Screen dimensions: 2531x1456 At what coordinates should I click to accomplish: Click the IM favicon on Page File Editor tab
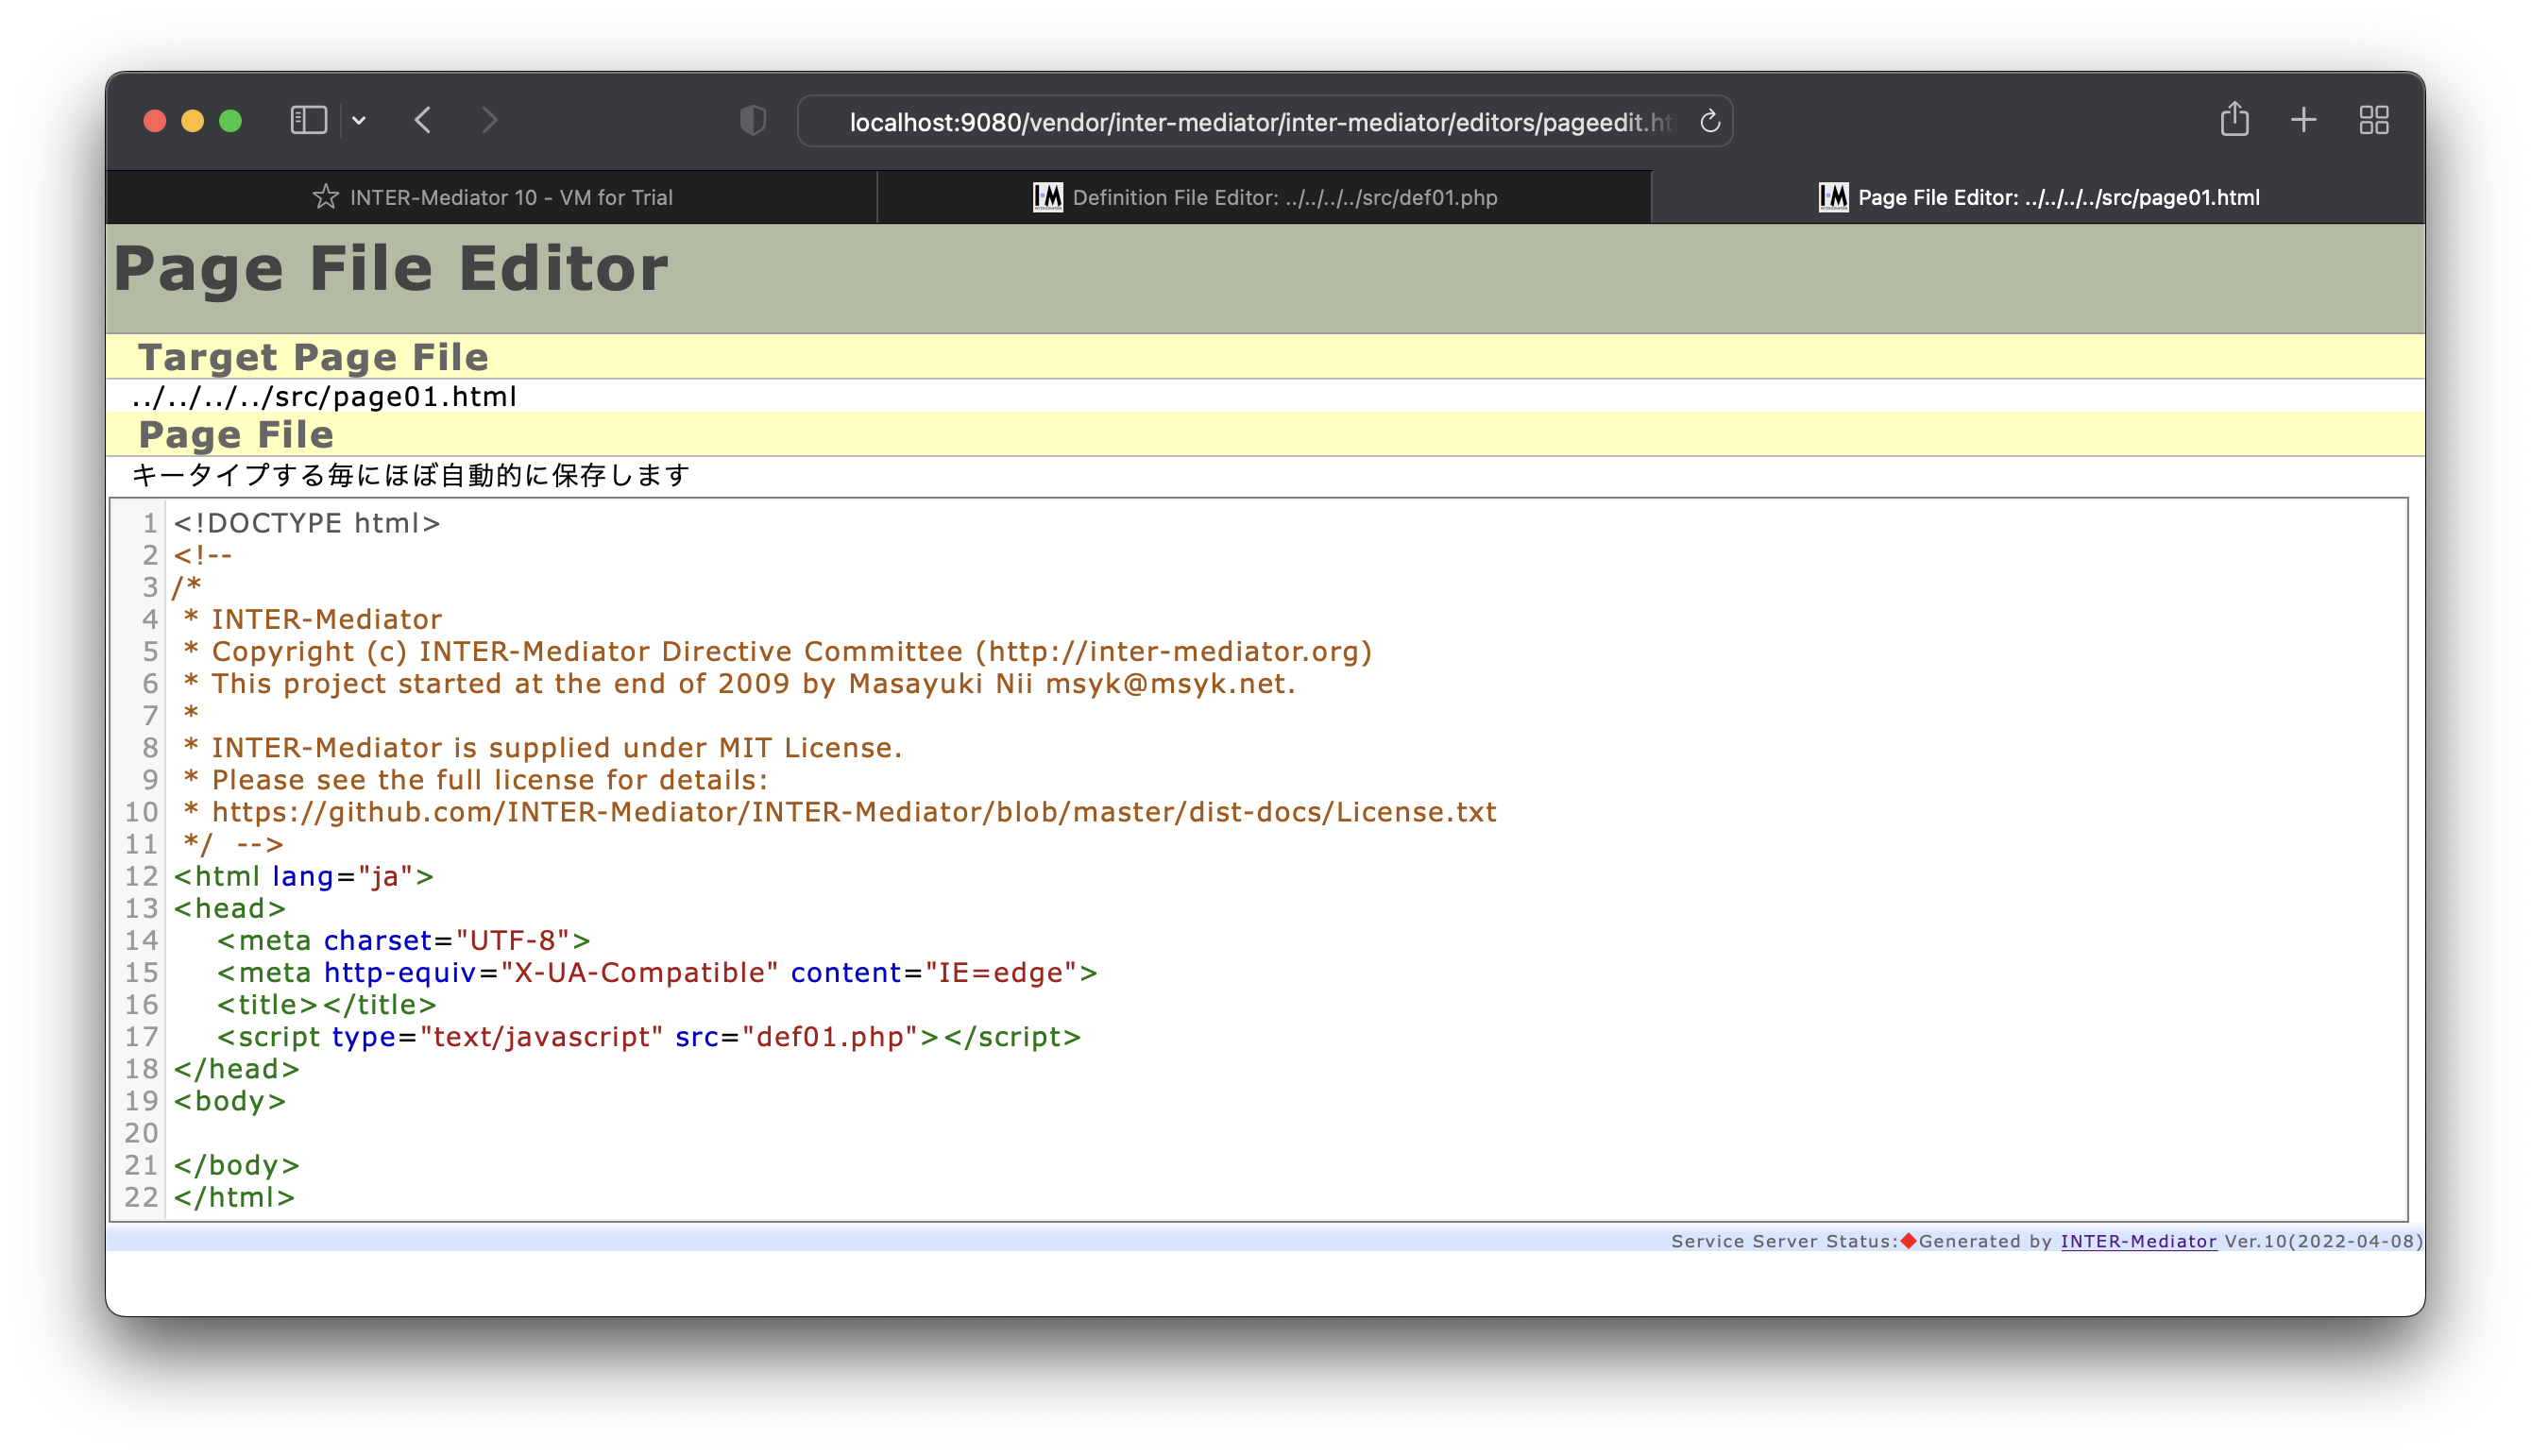pyautogui.click(x=1832, y=197)
